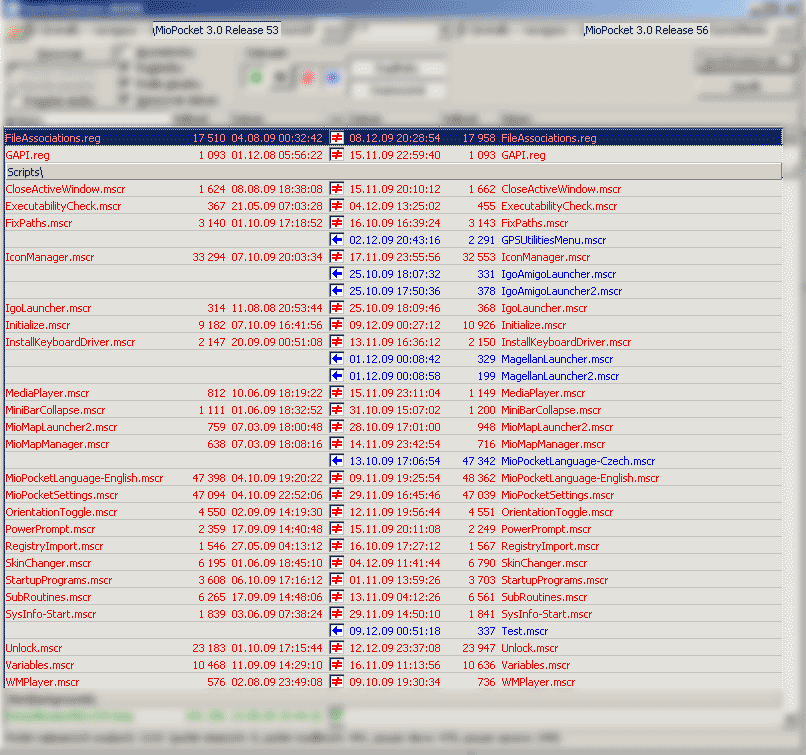This screenshot has width=806, height=755.
Task: Toggle the not-equal icon for IconManager.mscr
Action: click(337, 256)
